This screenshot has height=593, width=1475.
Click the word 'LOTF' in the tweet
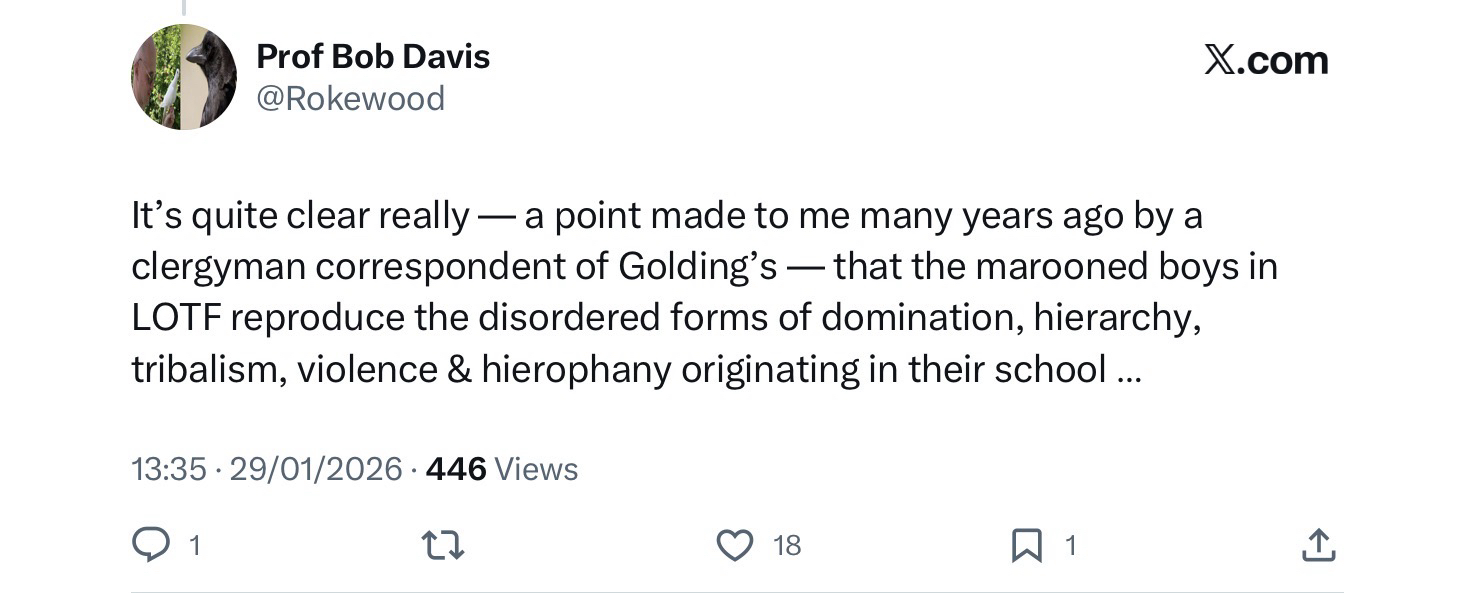click(x=178, y=319)
